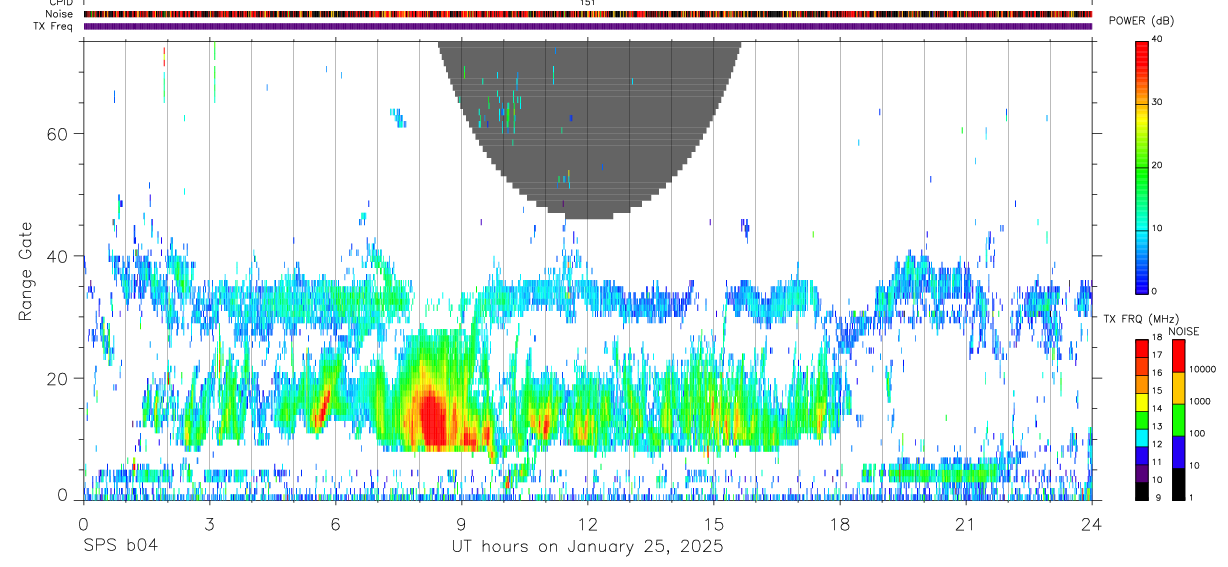Click the 17 label on the TX FRQ legend
Screen dimensions: 1228x567
[x=1158, y=355]
